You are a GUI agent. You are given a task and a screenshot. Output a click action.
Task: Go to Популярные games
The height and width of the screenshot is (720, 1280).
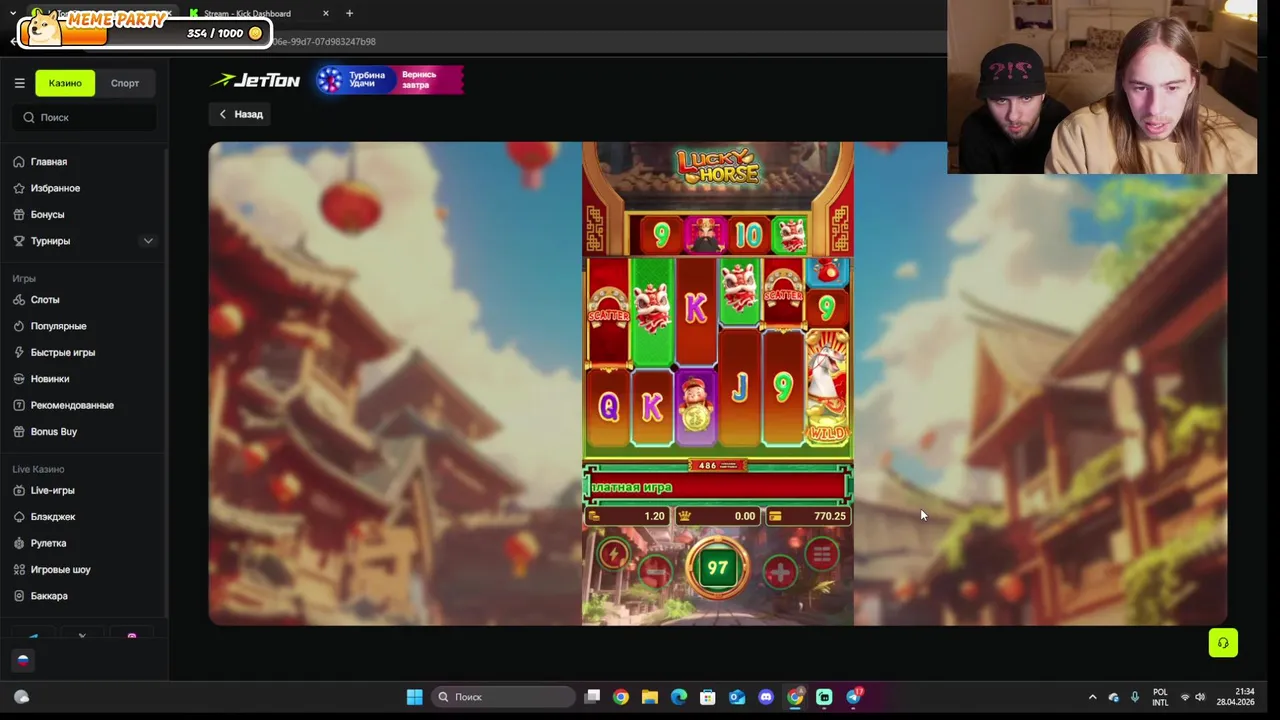click(x=58, y=326)
